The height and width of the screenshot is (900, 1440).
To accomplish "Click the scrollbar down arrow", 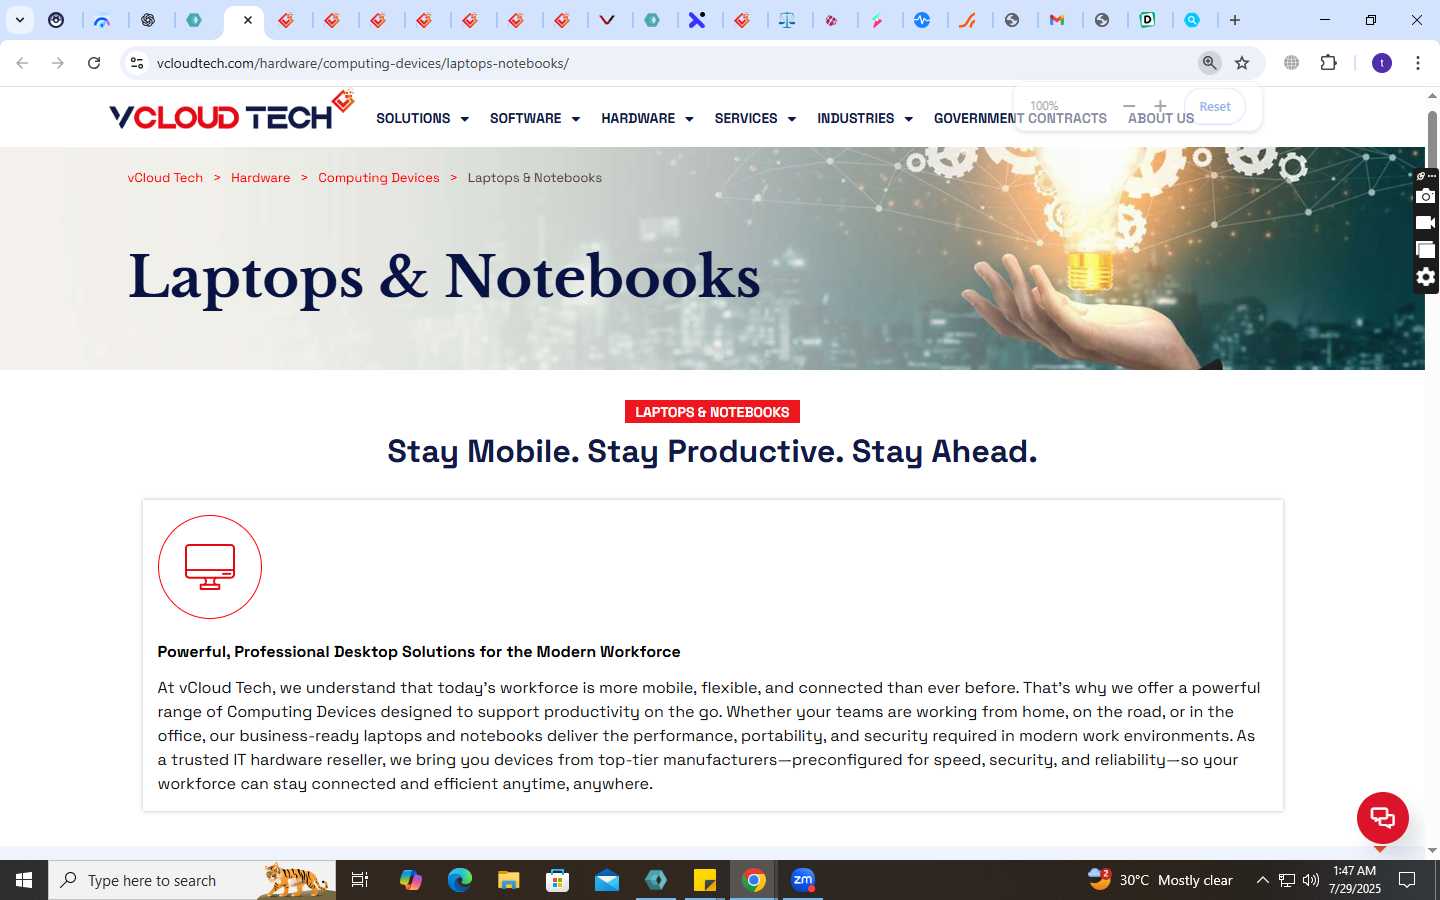I will [1432, 851].
